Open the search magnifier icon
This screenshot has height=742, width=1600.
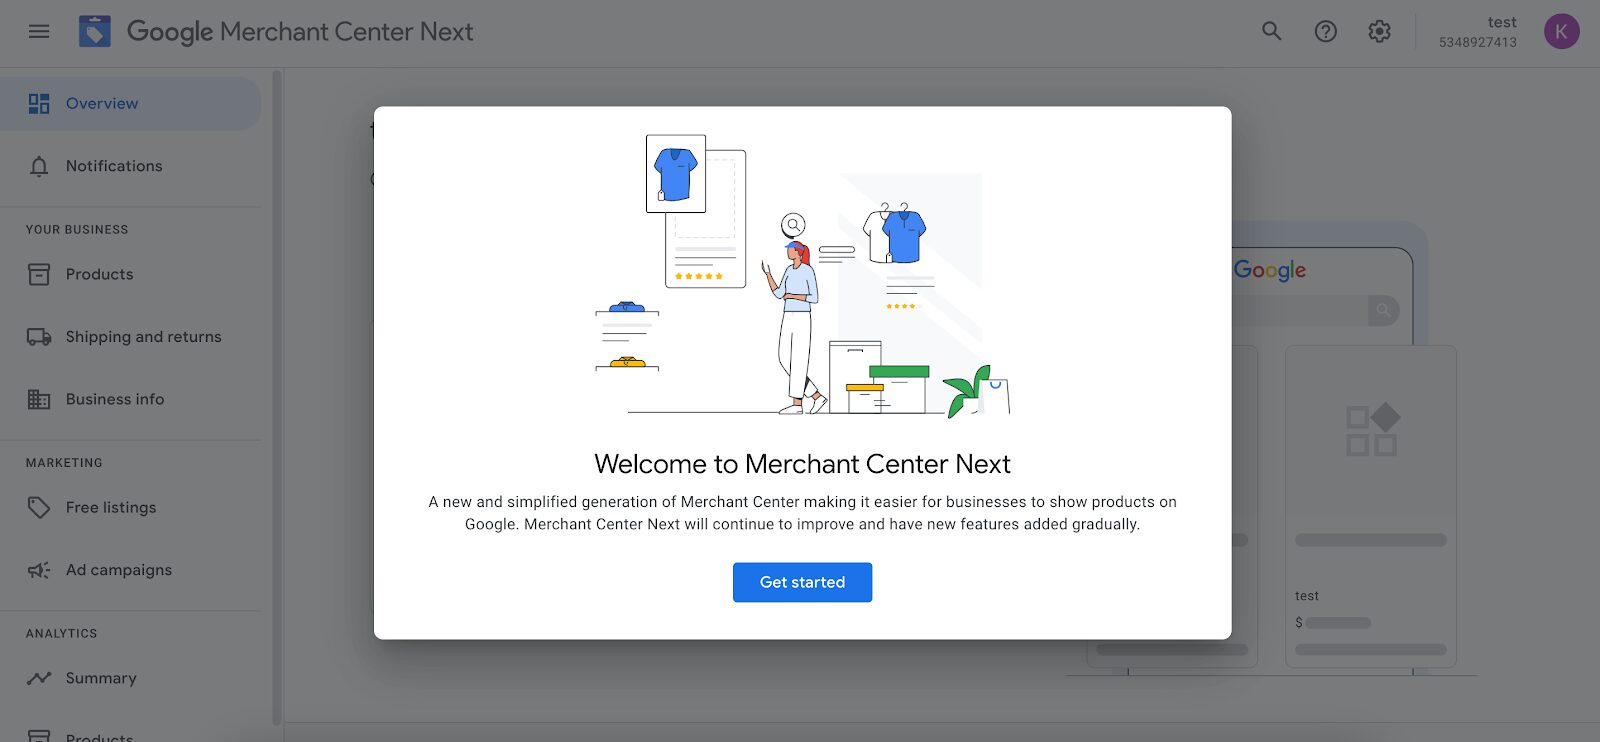[1271, 31]
